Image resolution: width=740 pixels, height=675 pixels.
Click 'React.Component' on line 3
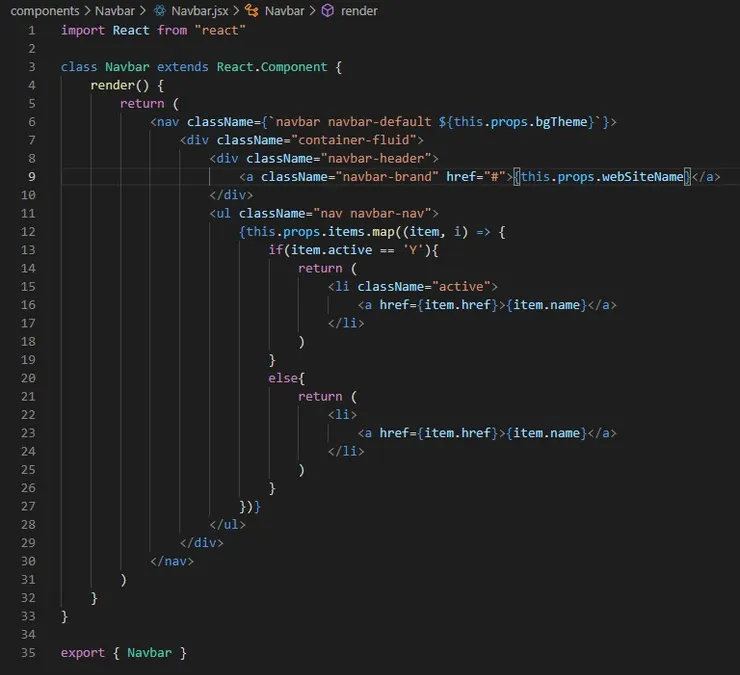(x=272, y=67)
